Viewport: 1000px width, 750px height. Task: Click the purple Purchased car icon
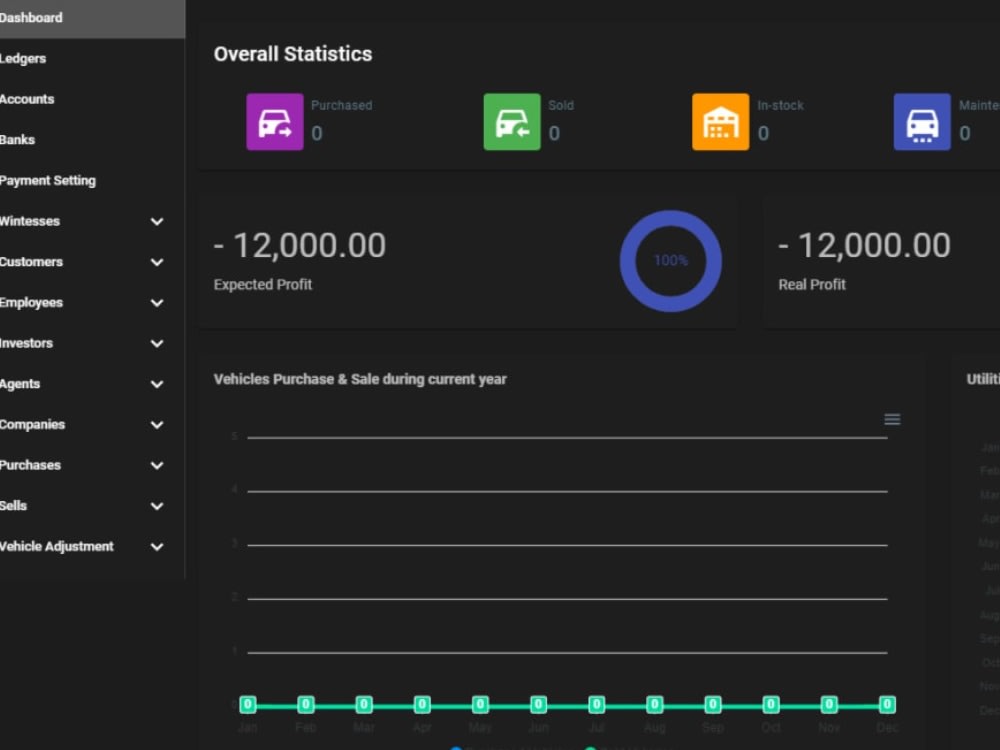pyautogui.click(x=275, y=122)
